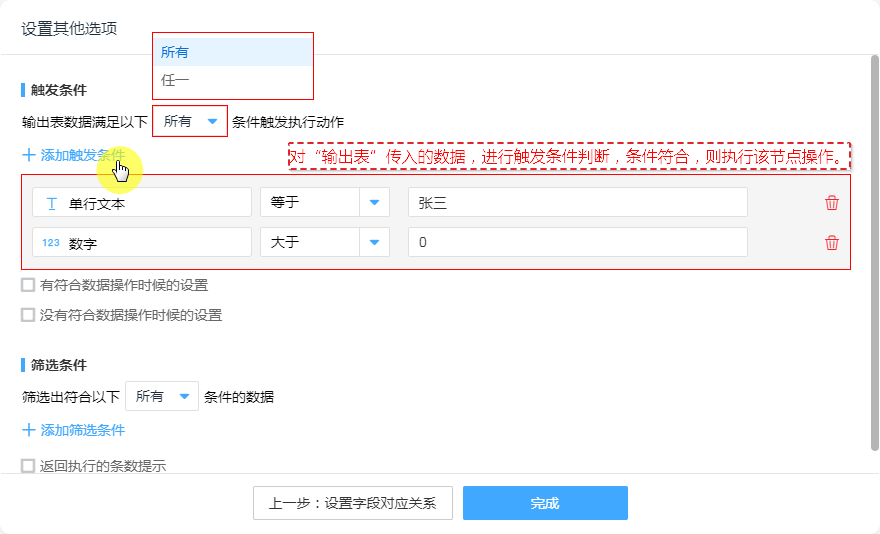The height and width of the screenshot is (534, 880).
Task: Click the 添加筛选条件 link
Action: tap(82, 431)
